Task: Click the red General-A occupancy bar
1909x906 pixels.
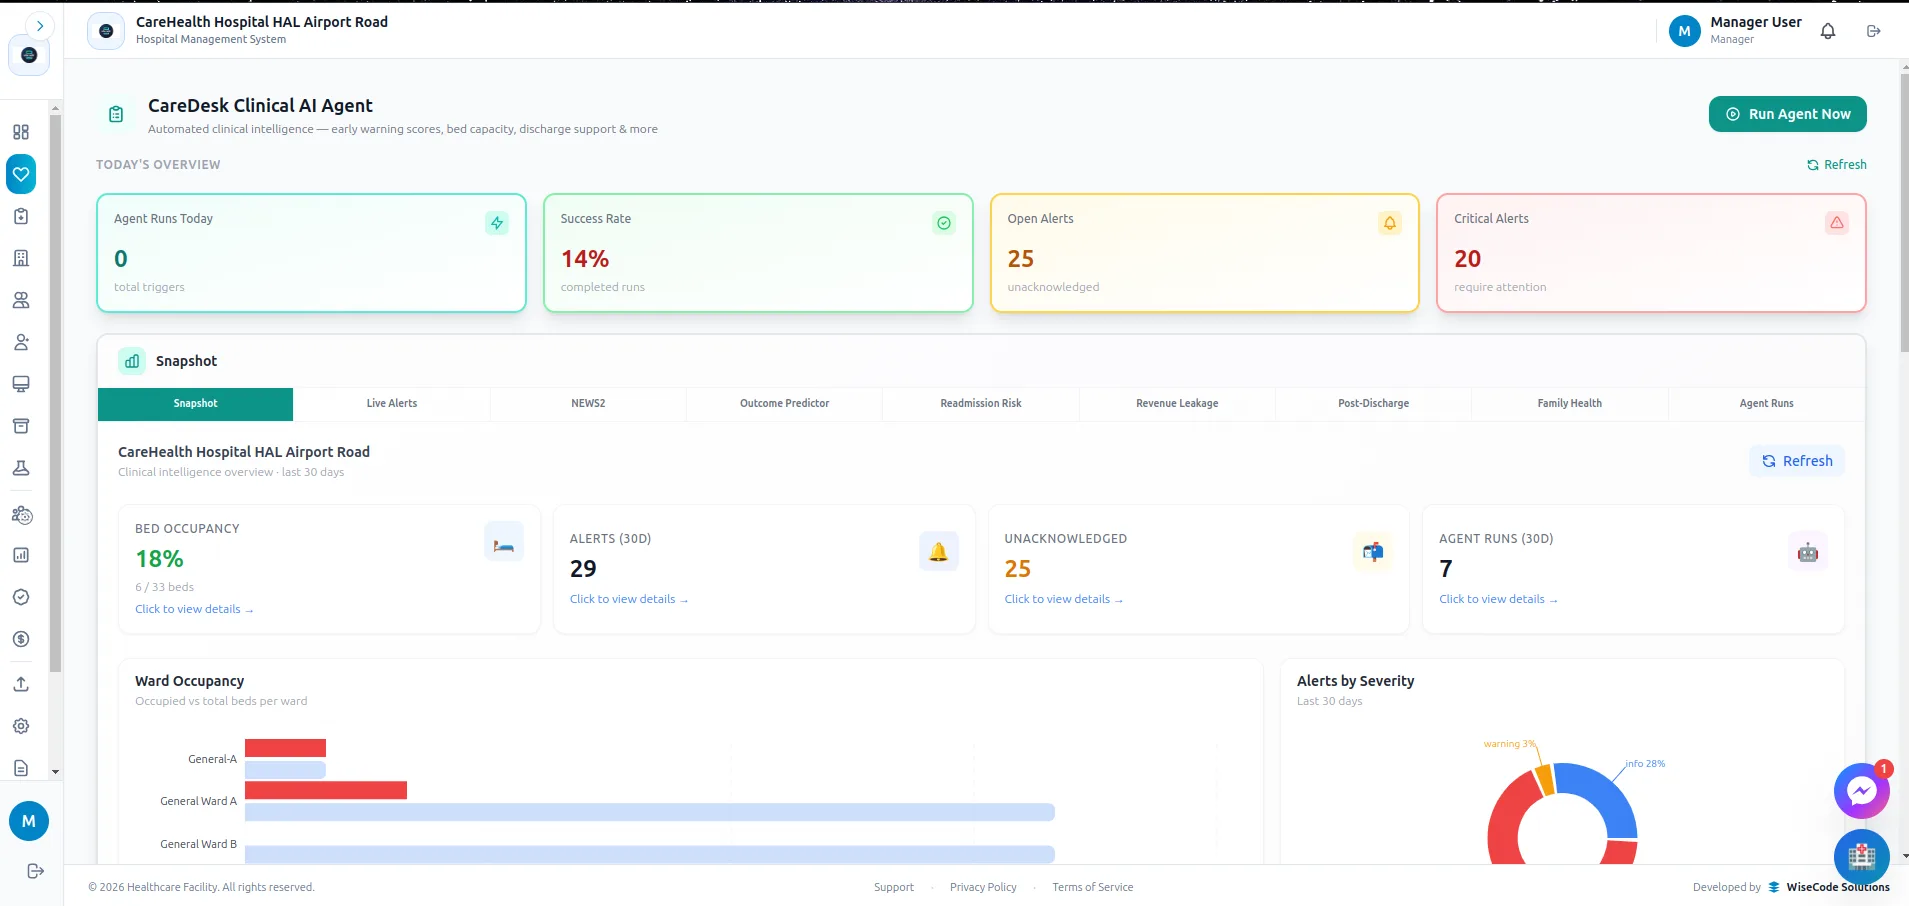Action: [x=285, y=748]
